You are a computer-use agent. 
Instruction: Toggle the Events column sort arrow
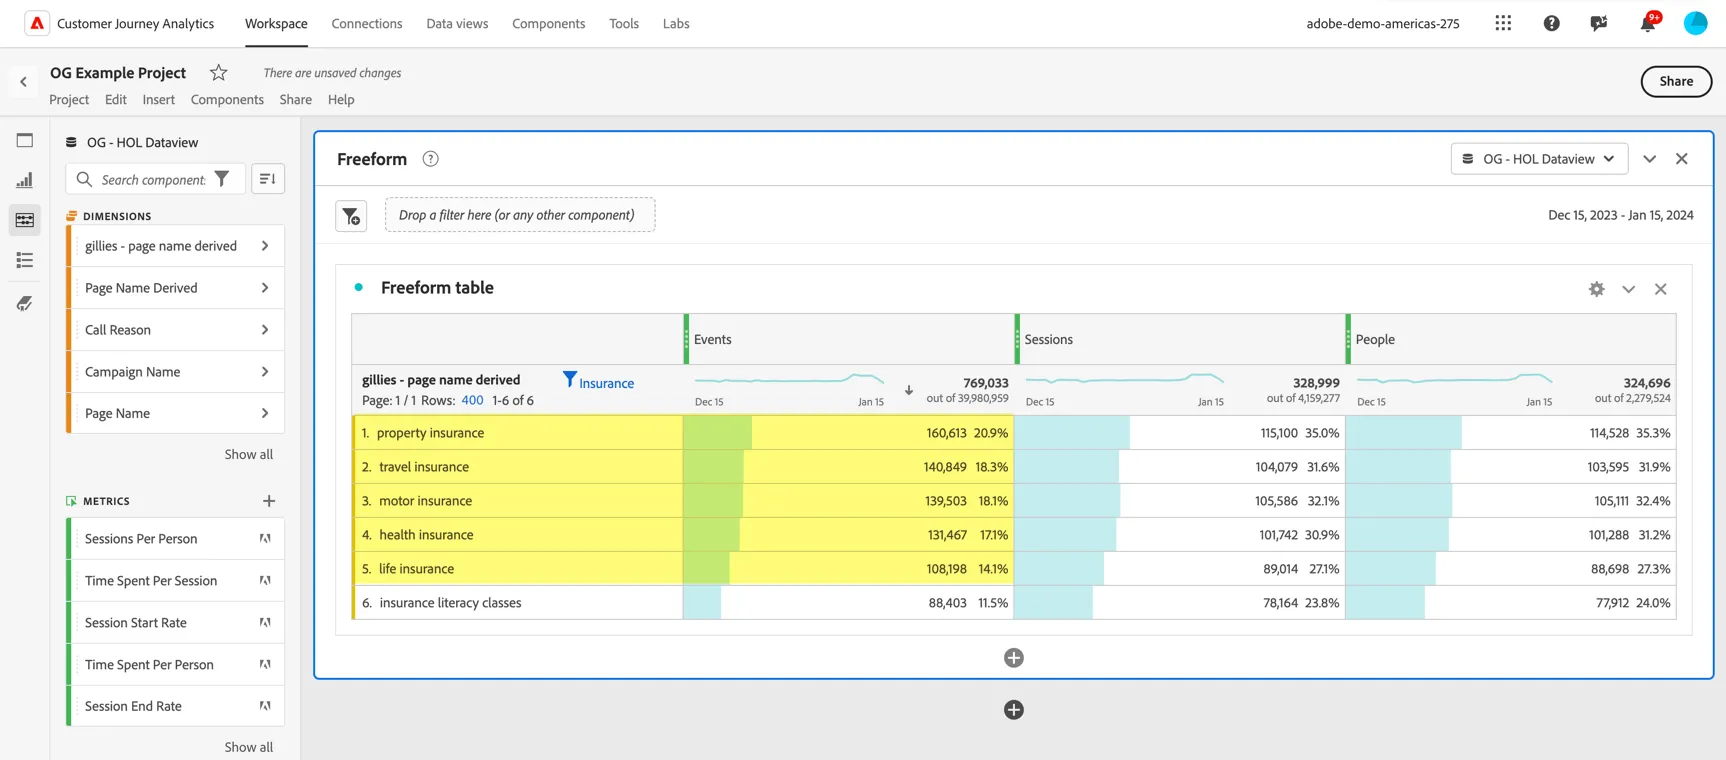pyautogui.click(x=909, y=390)
